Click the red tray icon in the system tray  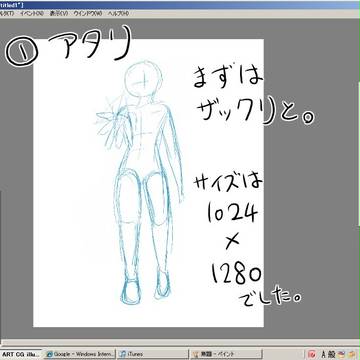[312, 354]
